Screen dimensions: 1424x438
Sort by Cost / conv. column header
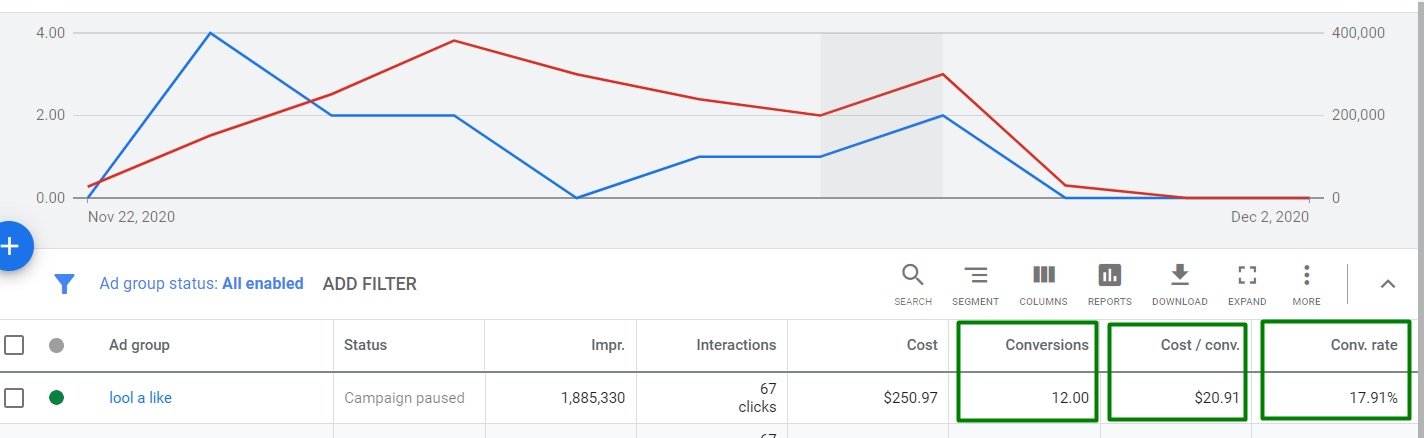(1199, 345)
